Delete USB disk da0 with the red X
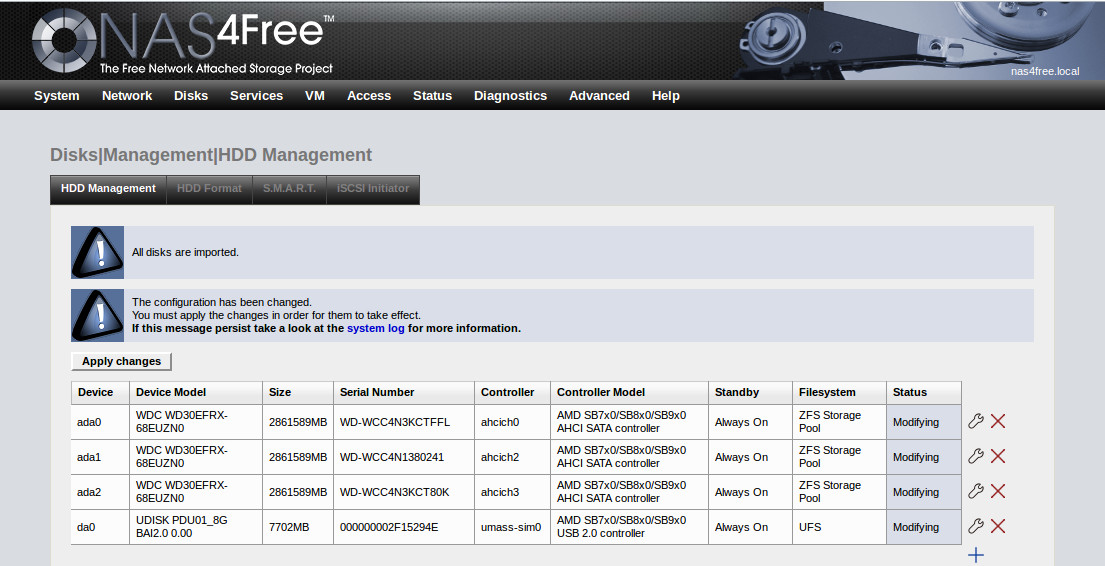This screenshot has width=1105, height=566. click(x=998, y=526)
